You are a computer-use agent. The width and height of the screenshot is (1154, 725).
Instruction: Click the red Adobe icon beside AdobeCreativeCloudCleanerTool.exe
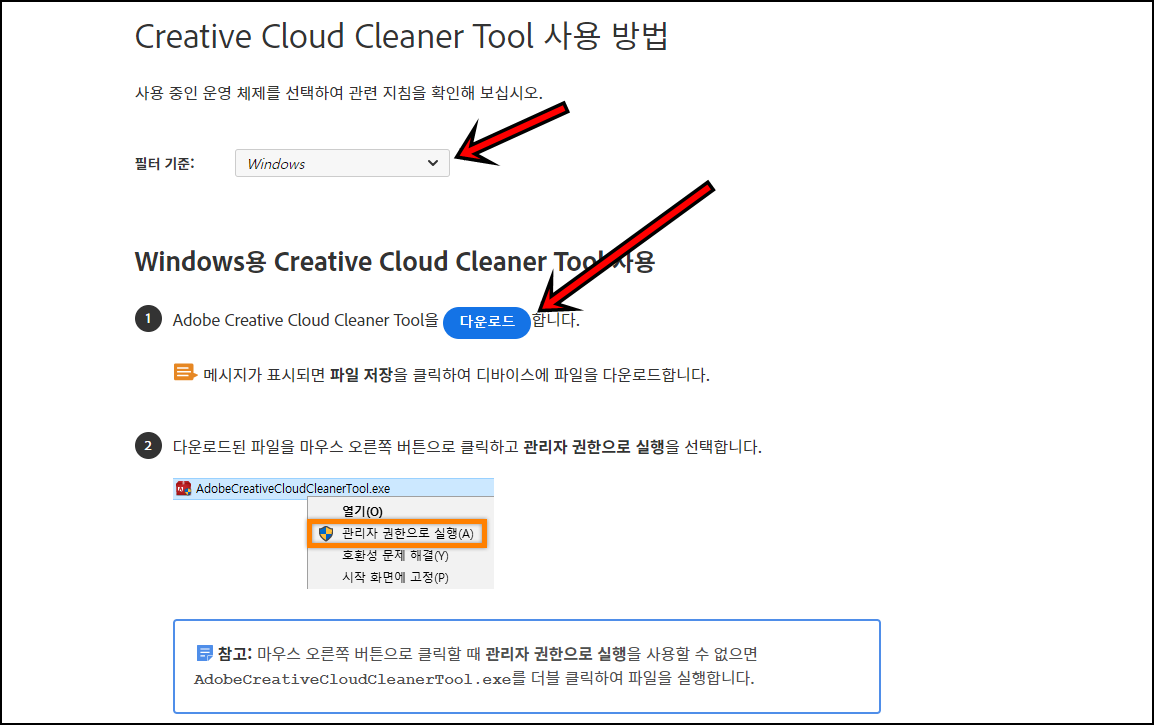(183, 488)
